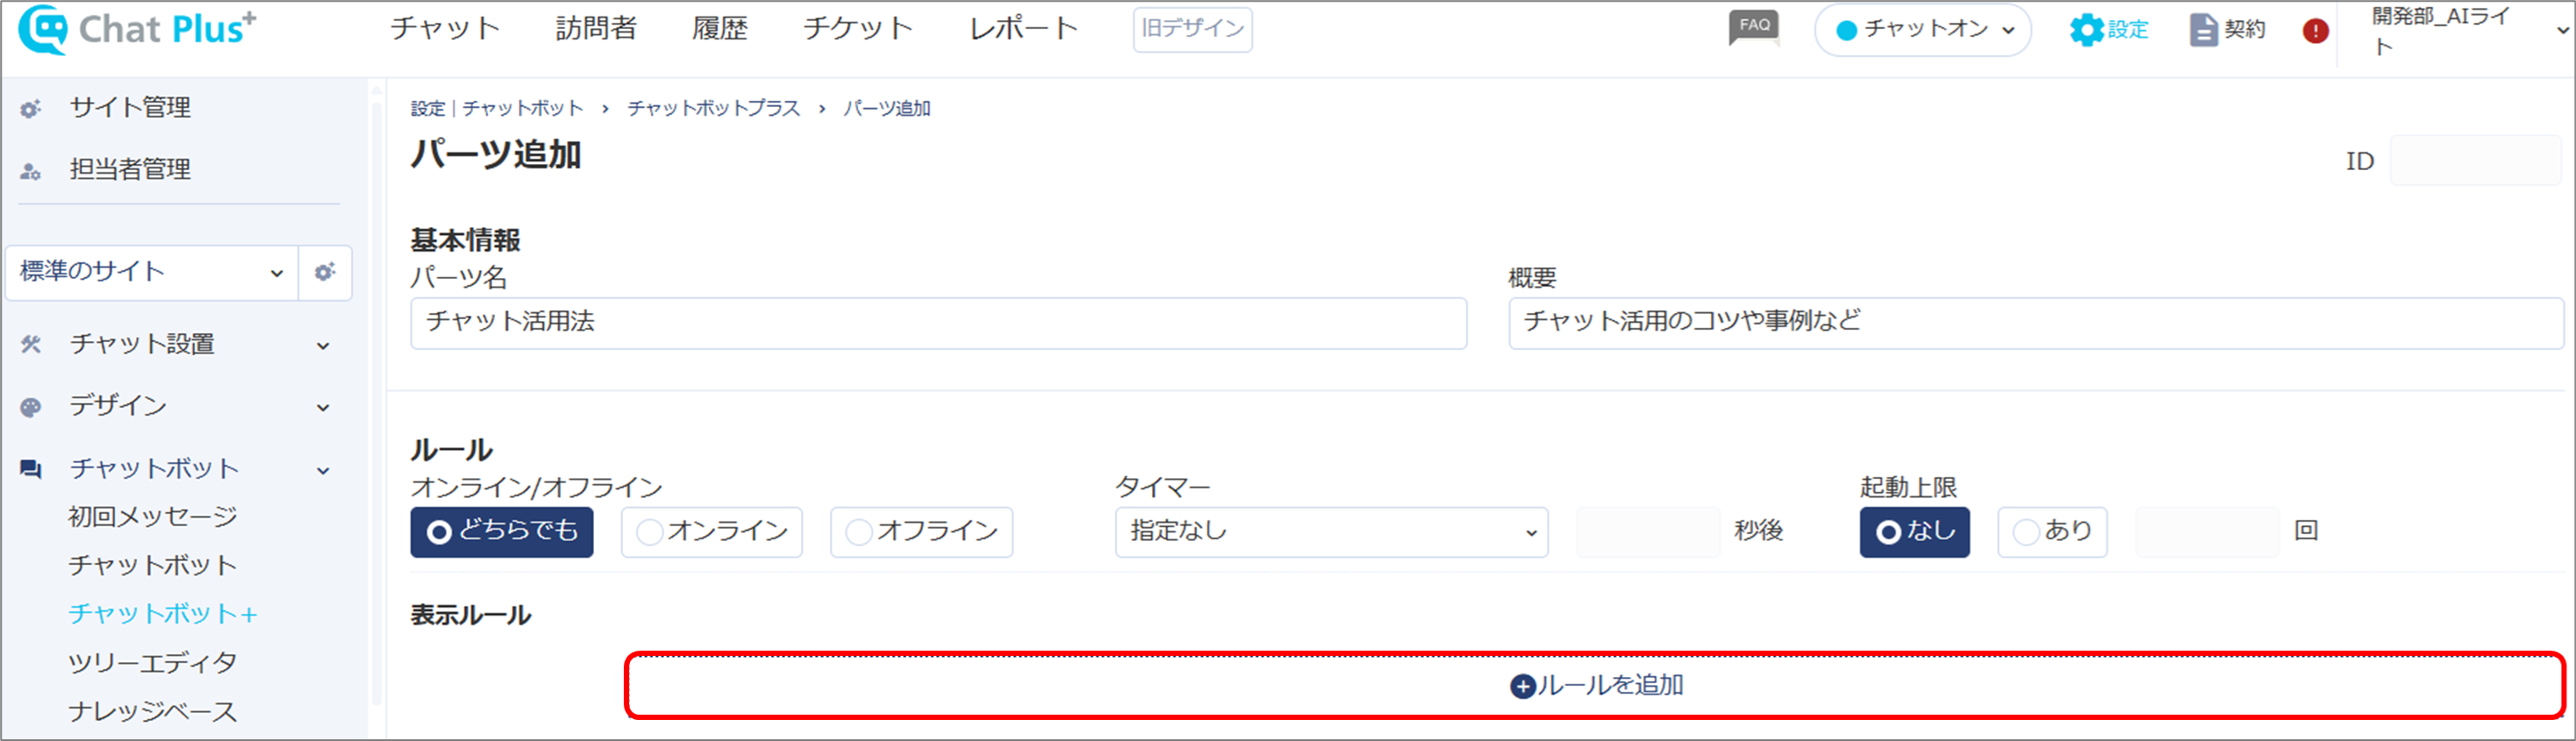The image size is (2576, 741).
Task: Click the settings gear icon in header
Action: point(2086,30)
